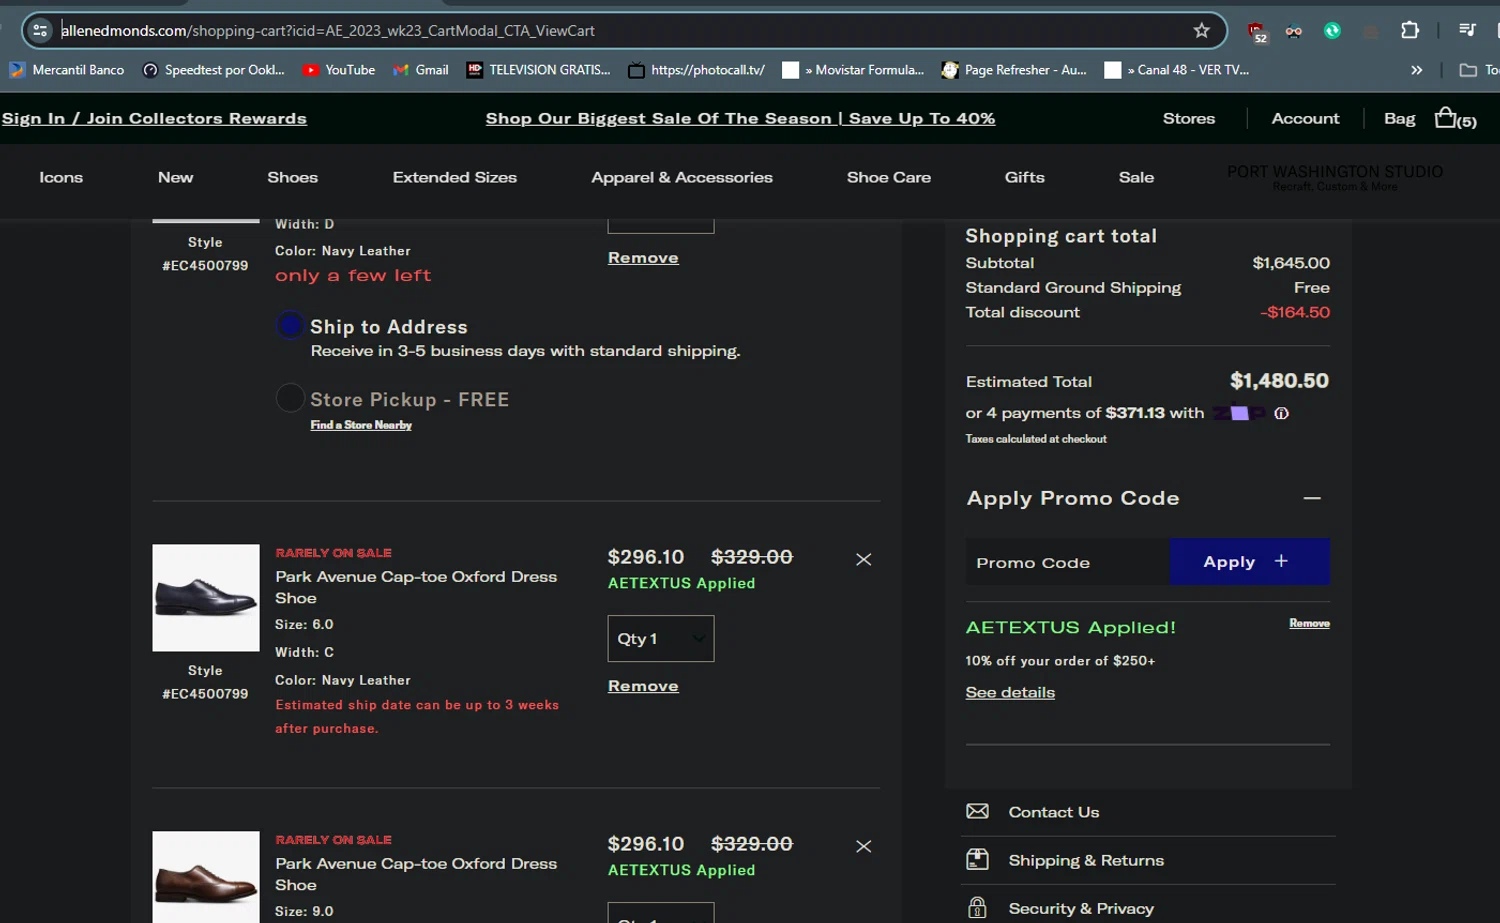Click the Find a Store Nearby link

tap(361, 425)
